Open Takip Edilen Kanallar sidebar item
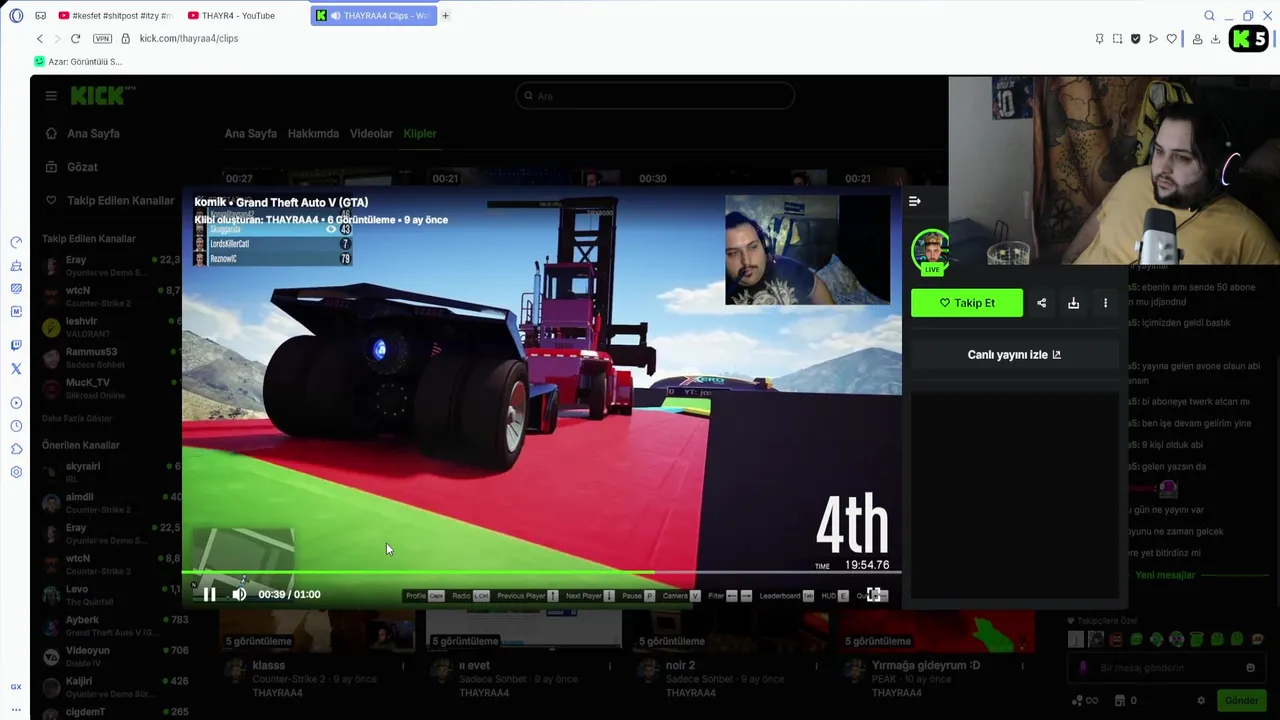The width and height of the screenshot is (1280, 720). (x=110, y=200)
